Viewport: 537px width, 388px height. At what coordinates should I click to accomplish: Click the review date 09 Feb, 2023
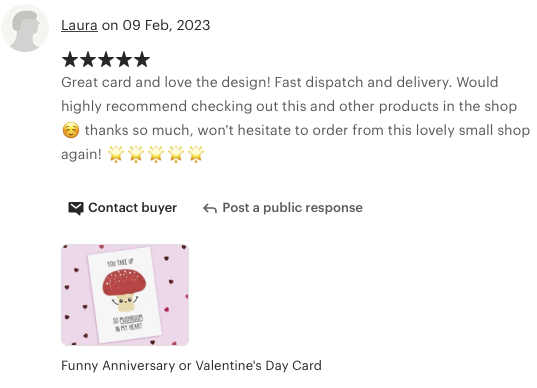(166, 25)
